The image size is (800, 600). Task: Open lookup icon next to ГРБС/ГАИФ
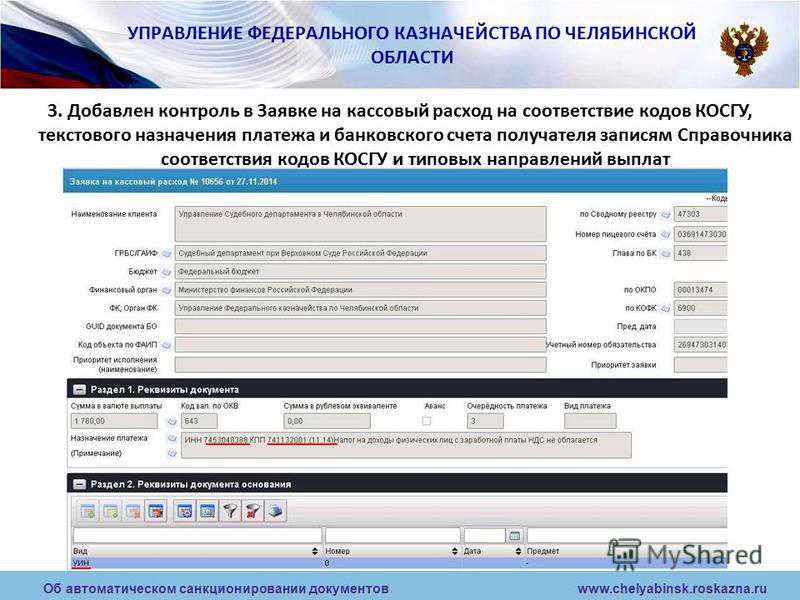coord(166,254)
